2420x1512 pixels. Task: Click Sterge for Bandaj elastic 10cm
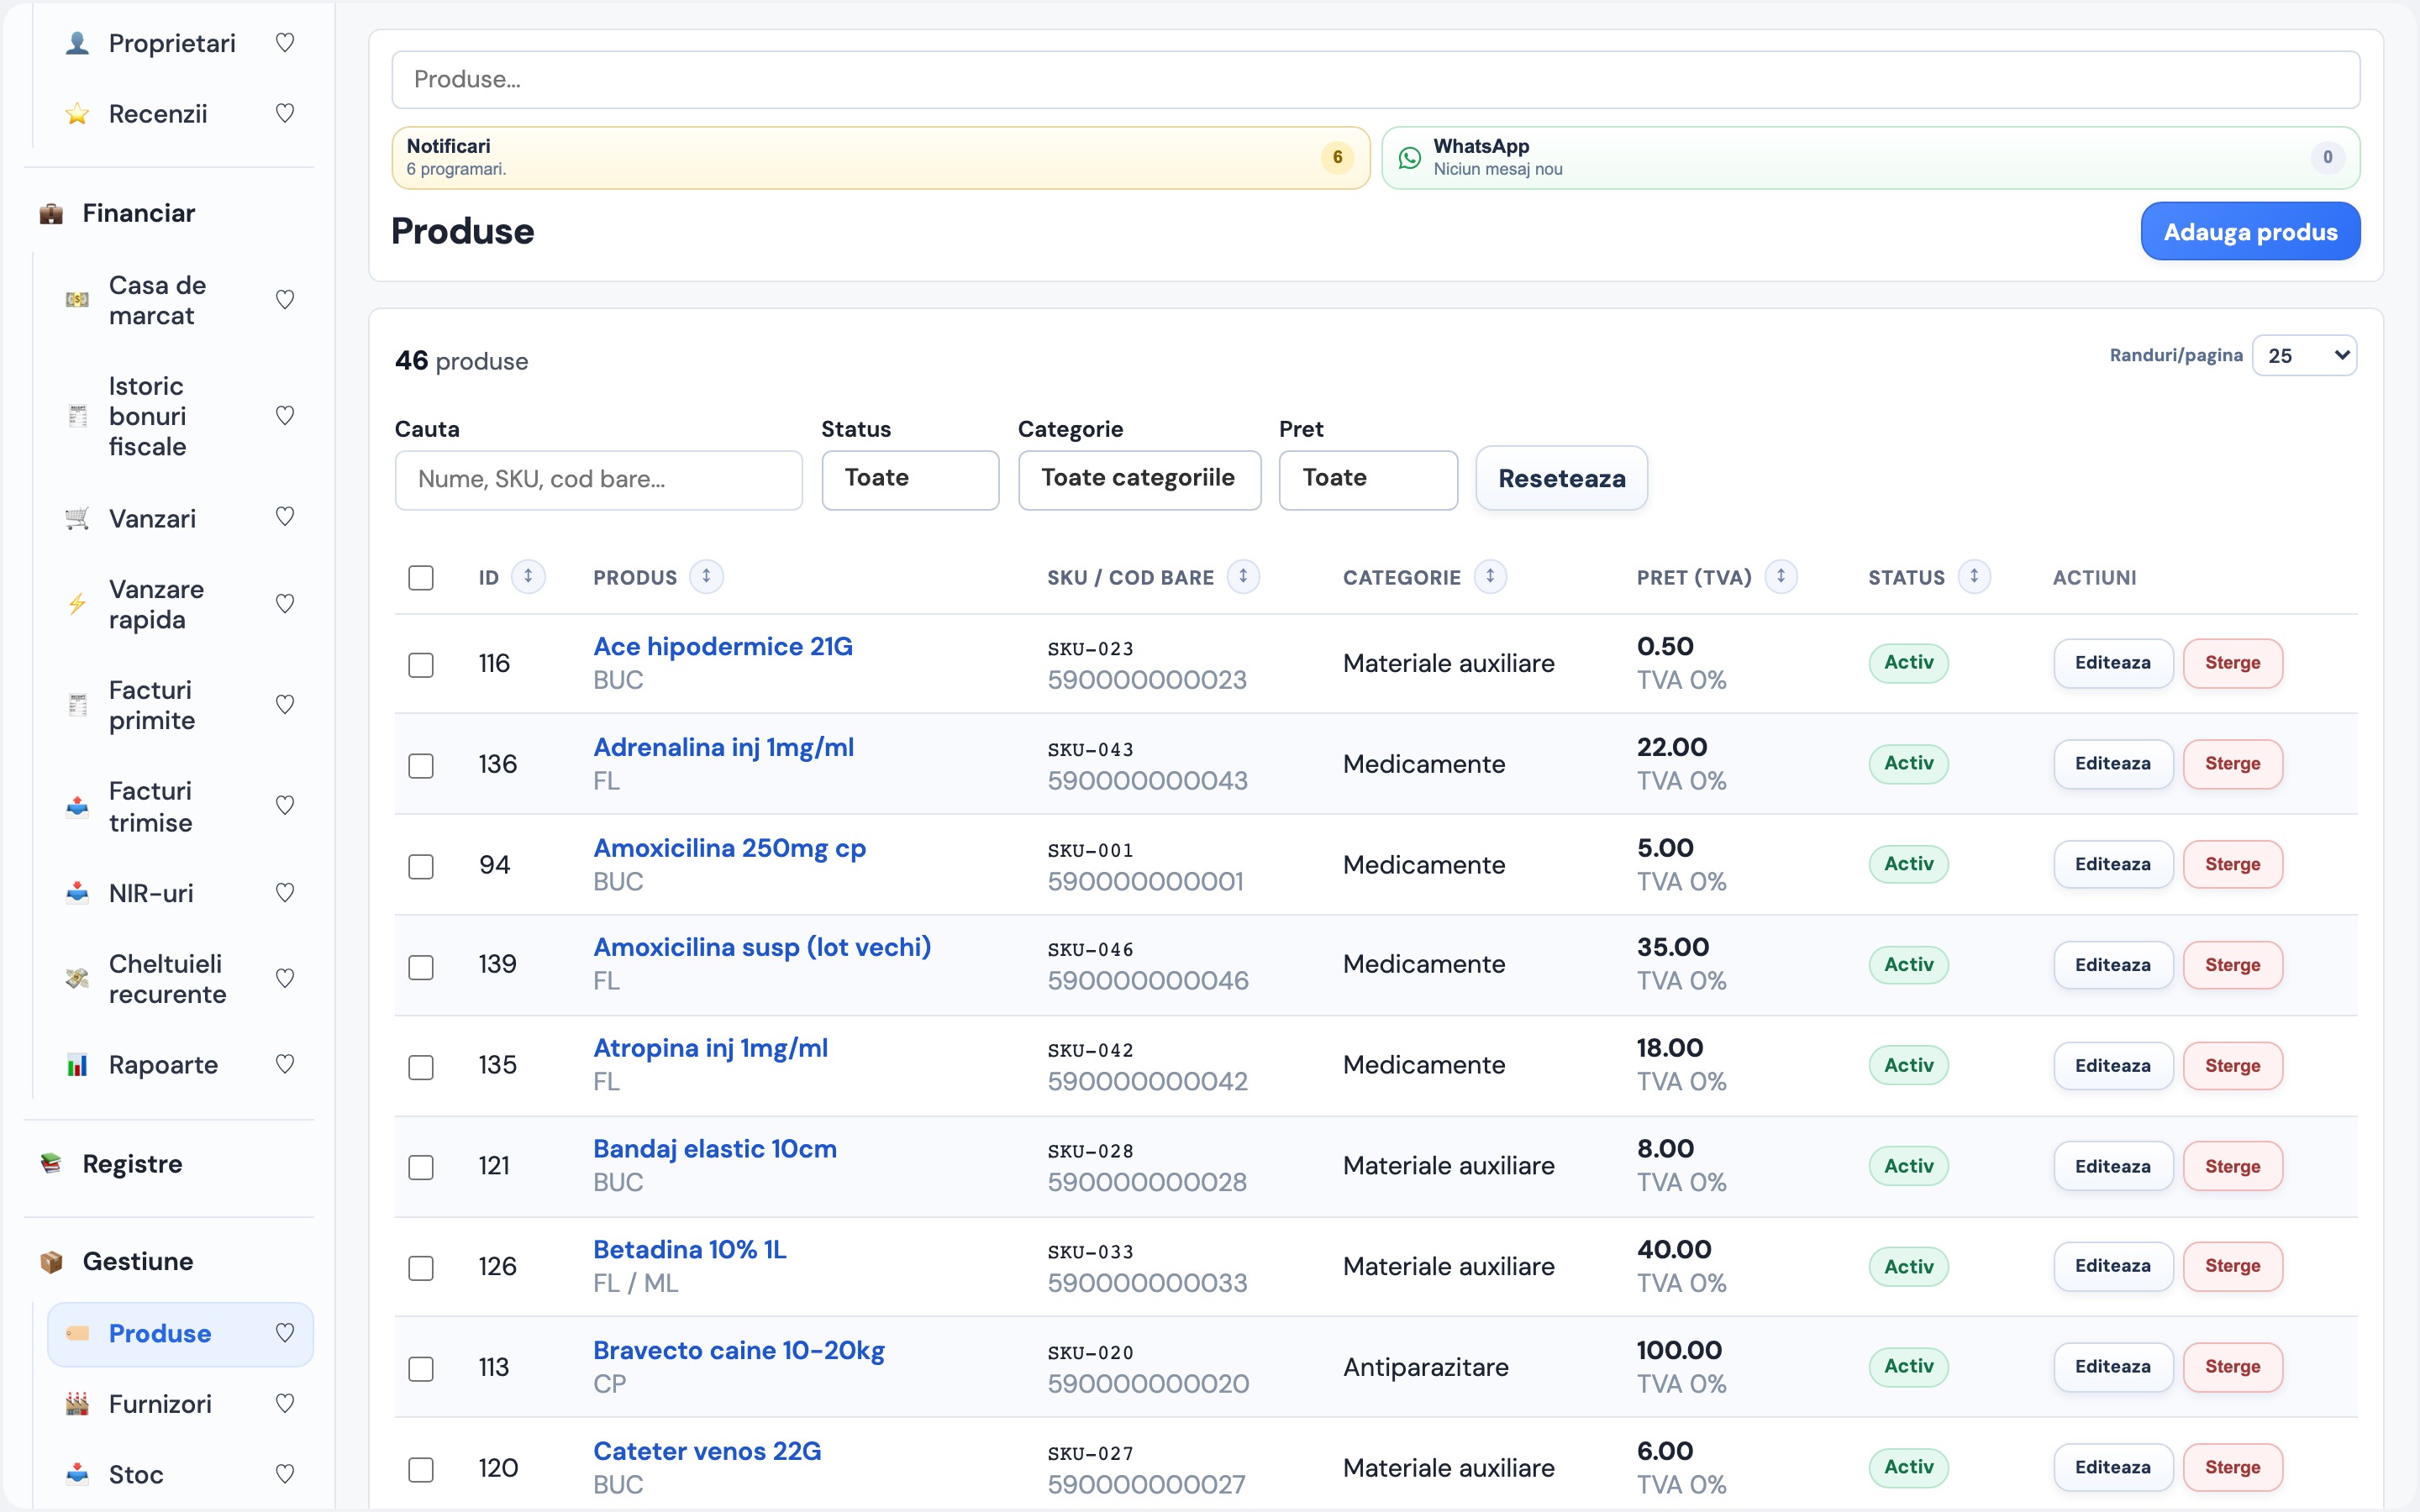(x=2232, y=1166)
